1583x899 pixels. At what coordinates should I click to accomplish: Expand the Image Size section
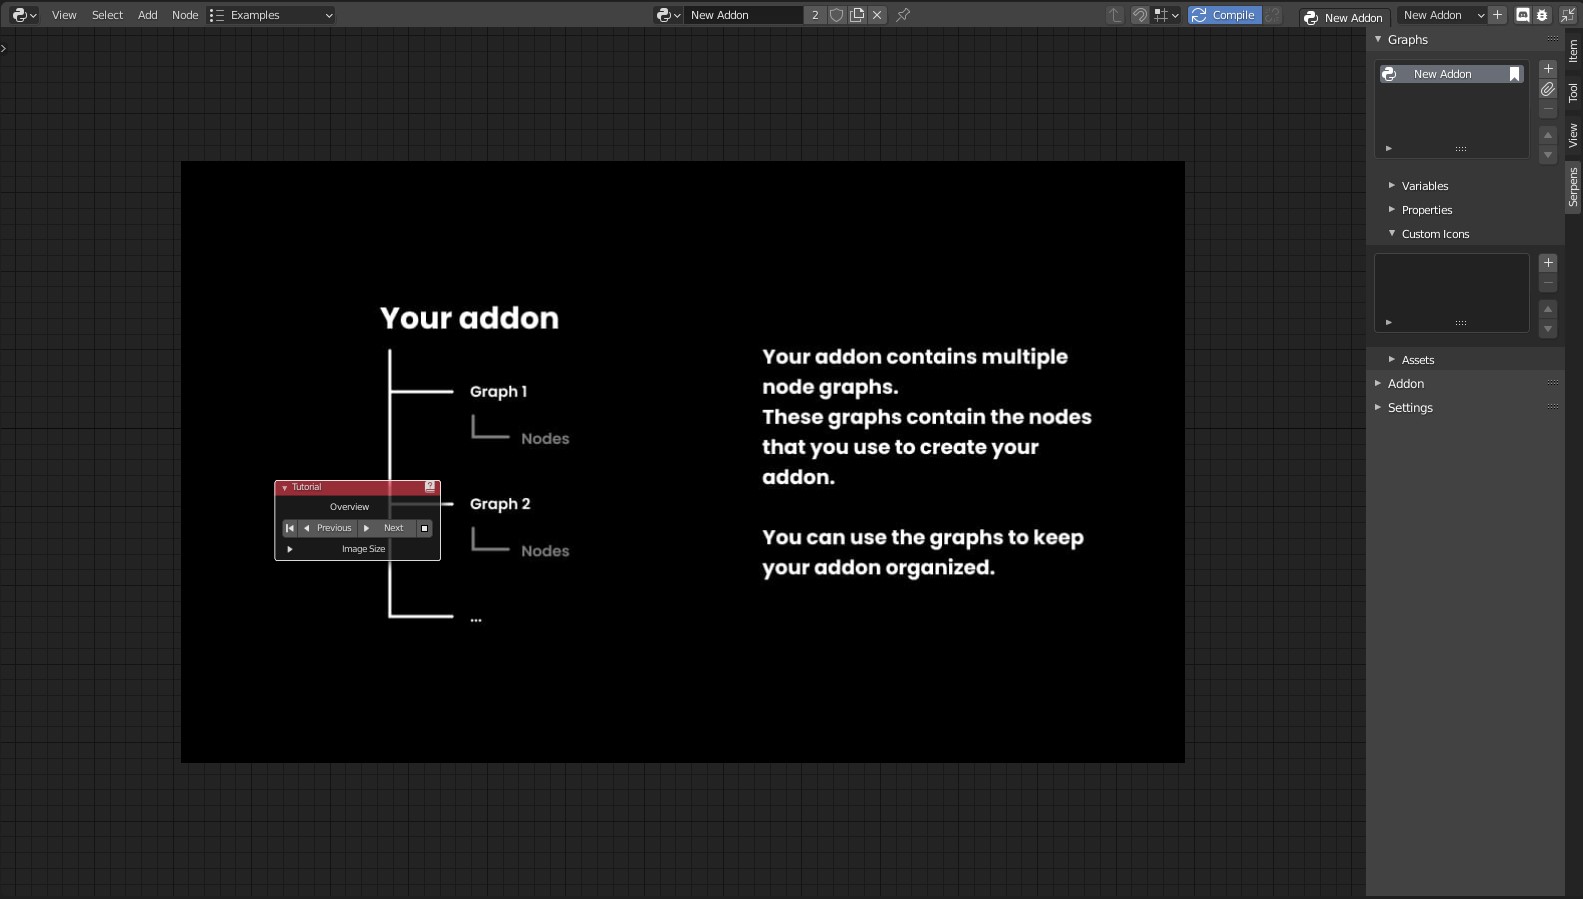click(x=290, y=549)
